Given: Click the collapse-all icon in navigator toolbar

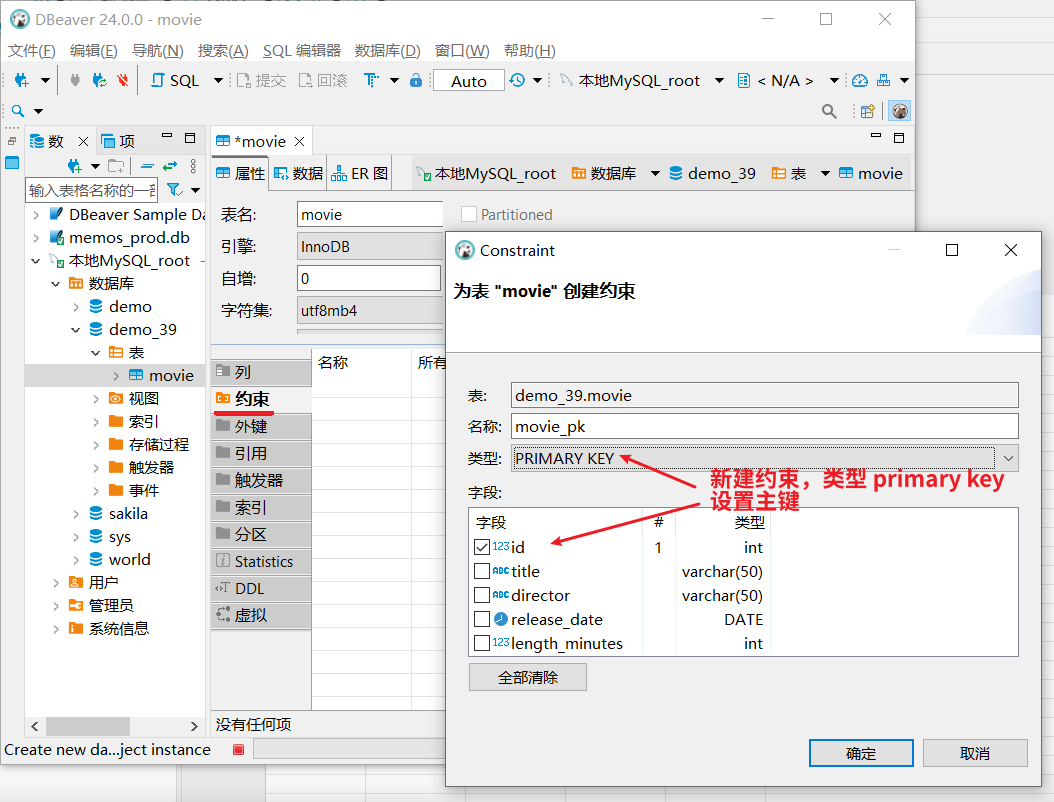Looking at the screenshot, I should (148, 165).
